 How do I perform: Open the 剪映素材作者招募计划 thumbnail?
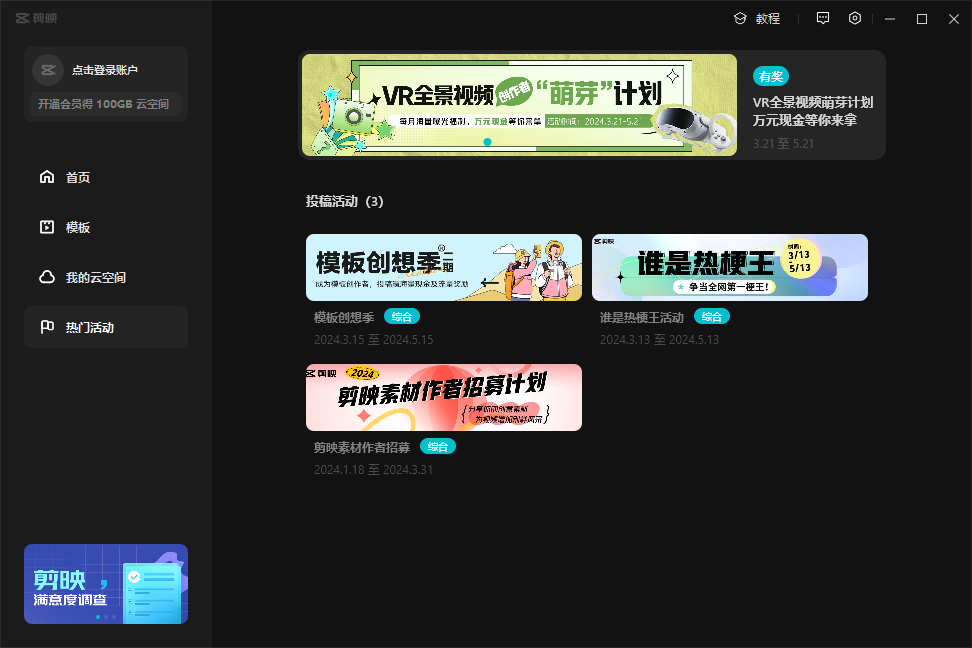tap(444, 397)
